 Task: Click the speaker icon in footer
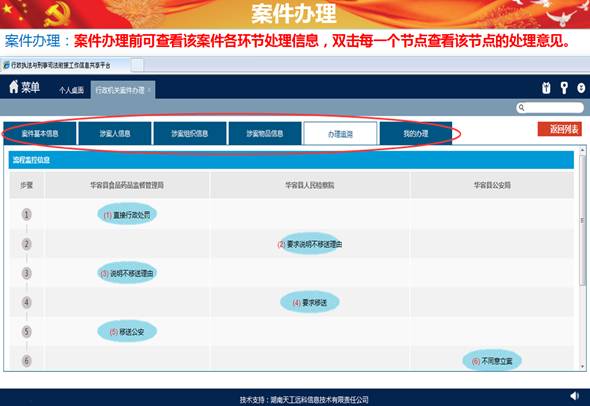[x=575, y=395]
